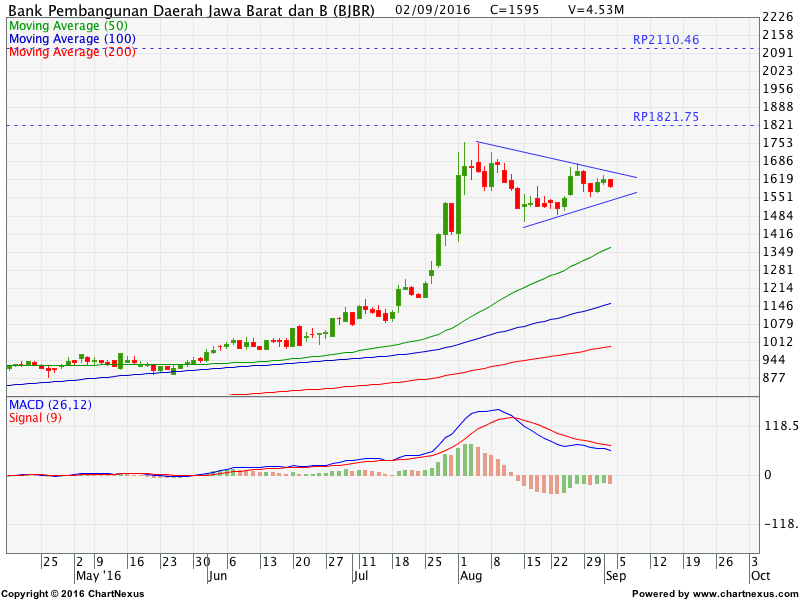Select the Moving Average (200) legend label
The image size is (800, 600).
(x=72, y=52)
